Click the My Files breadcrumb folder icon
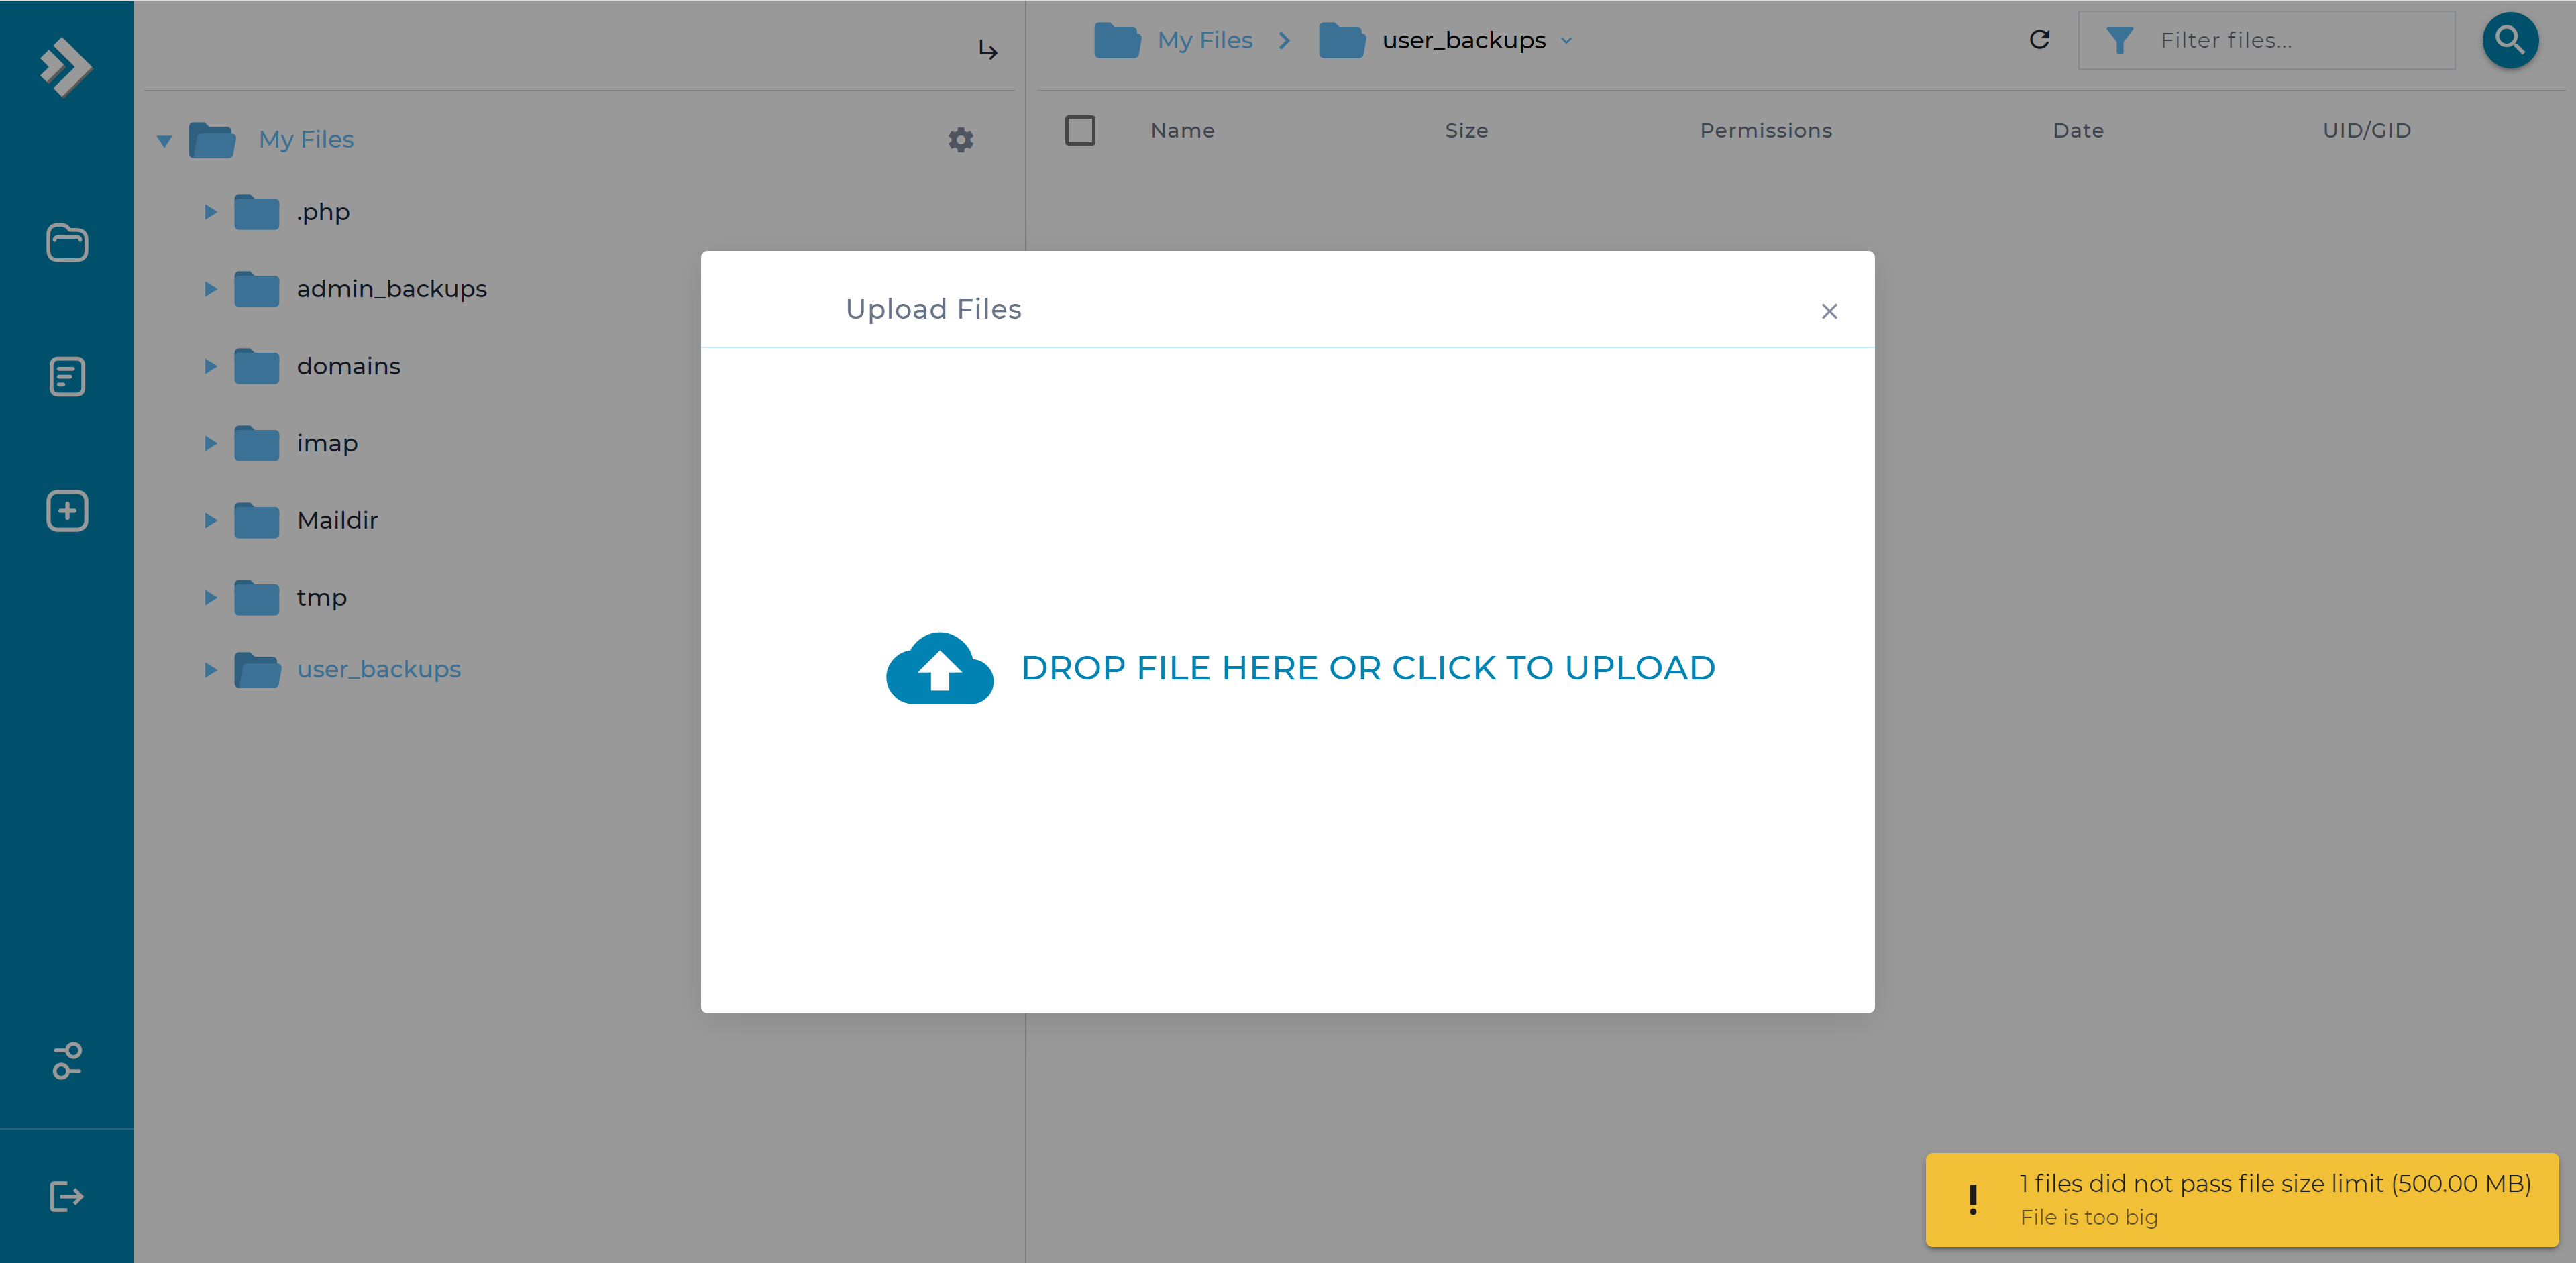Image resolution: width=2576 pixels, height=1263 pixels. tap(1117, 40)
